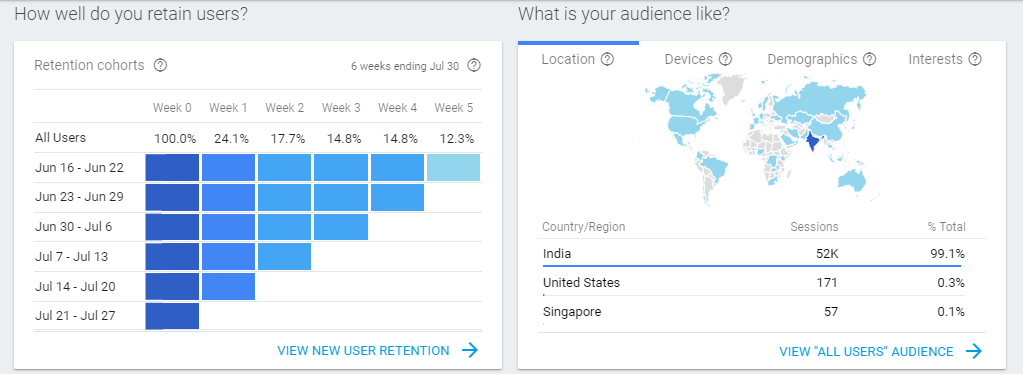
Task: Click the Week 2 column header
Action: (x=284, y=108)
